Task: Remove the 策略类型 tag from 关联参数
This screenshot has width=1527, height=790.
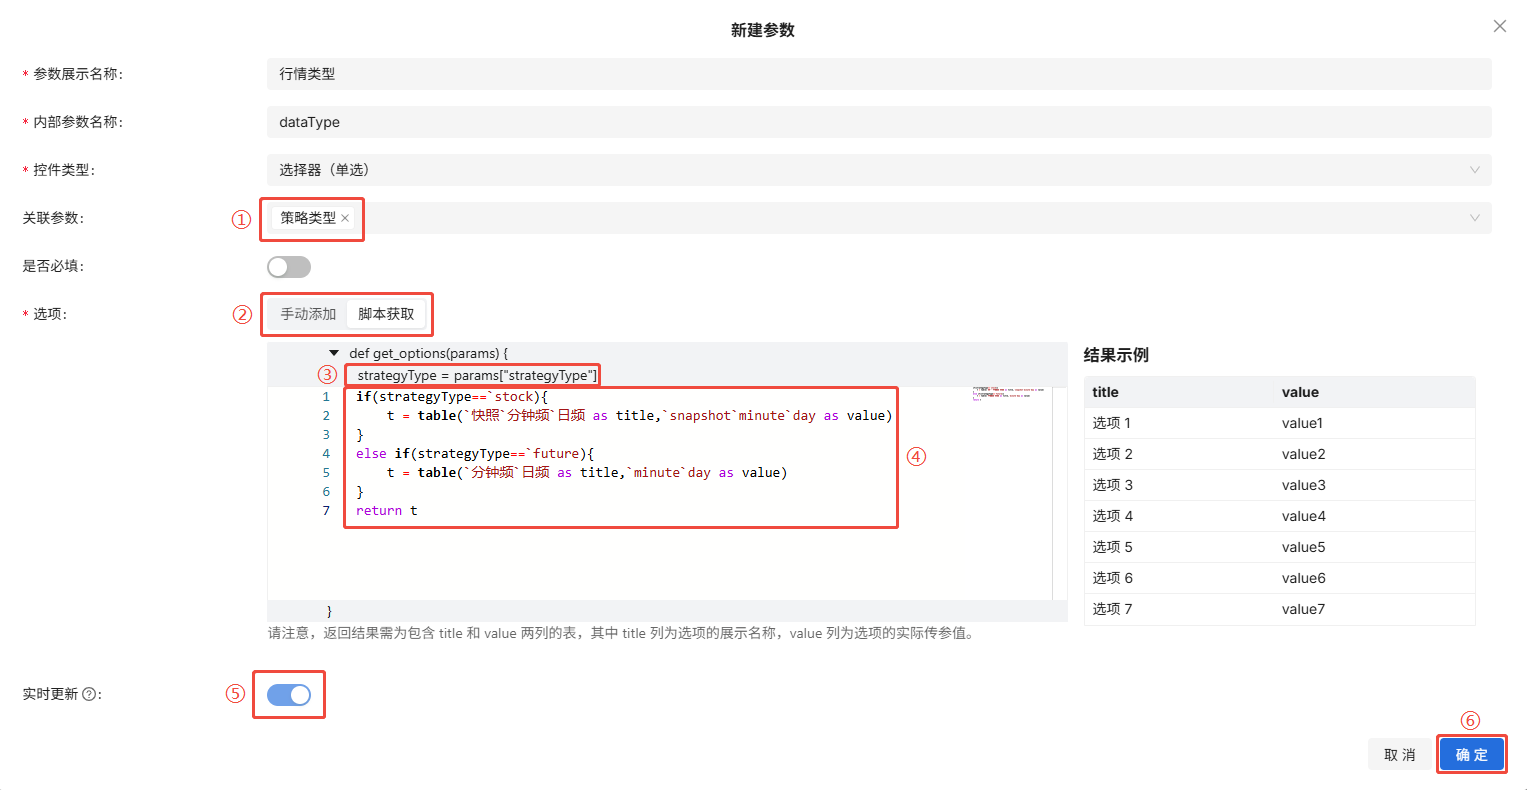Action: 345,218
